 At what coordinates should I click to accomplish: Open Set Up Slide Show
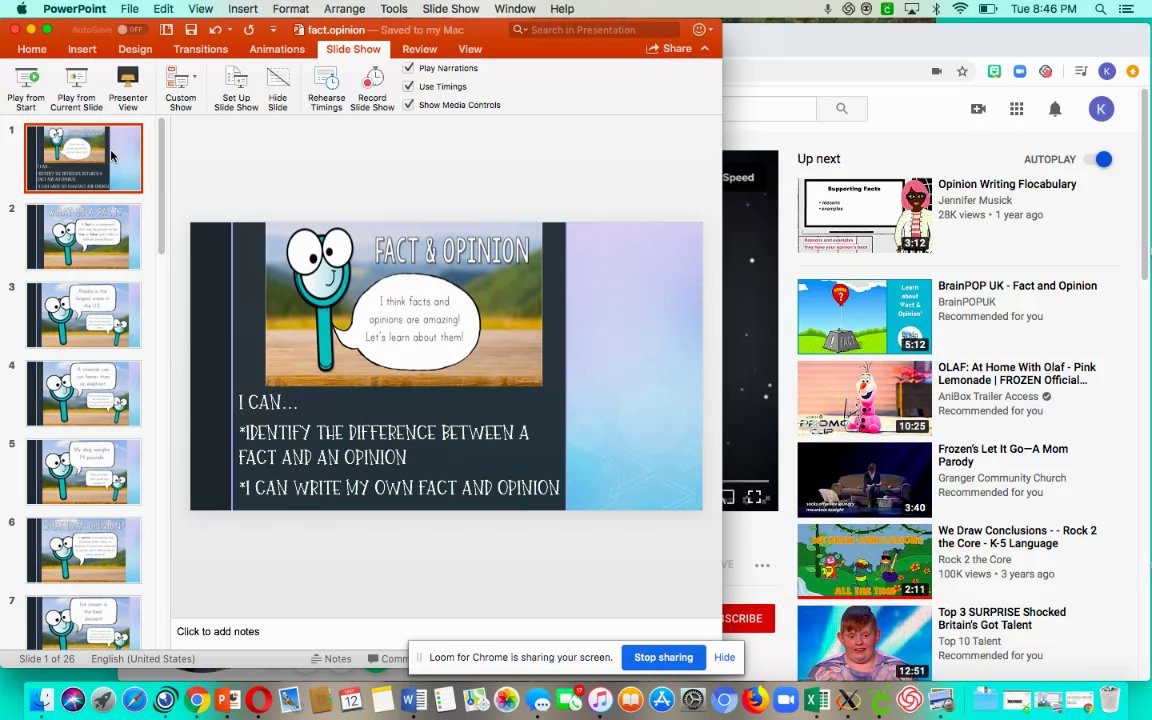pos(236,89)
